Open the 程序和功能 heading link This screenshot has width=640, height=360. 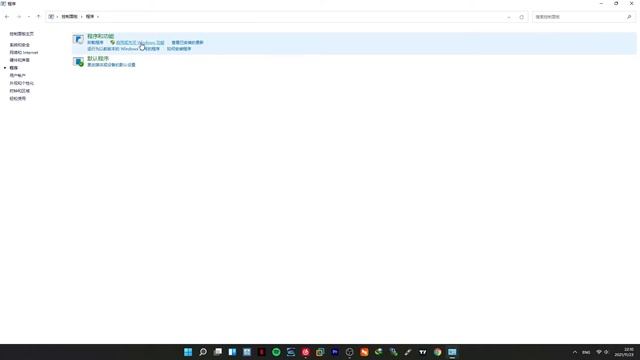100,36
